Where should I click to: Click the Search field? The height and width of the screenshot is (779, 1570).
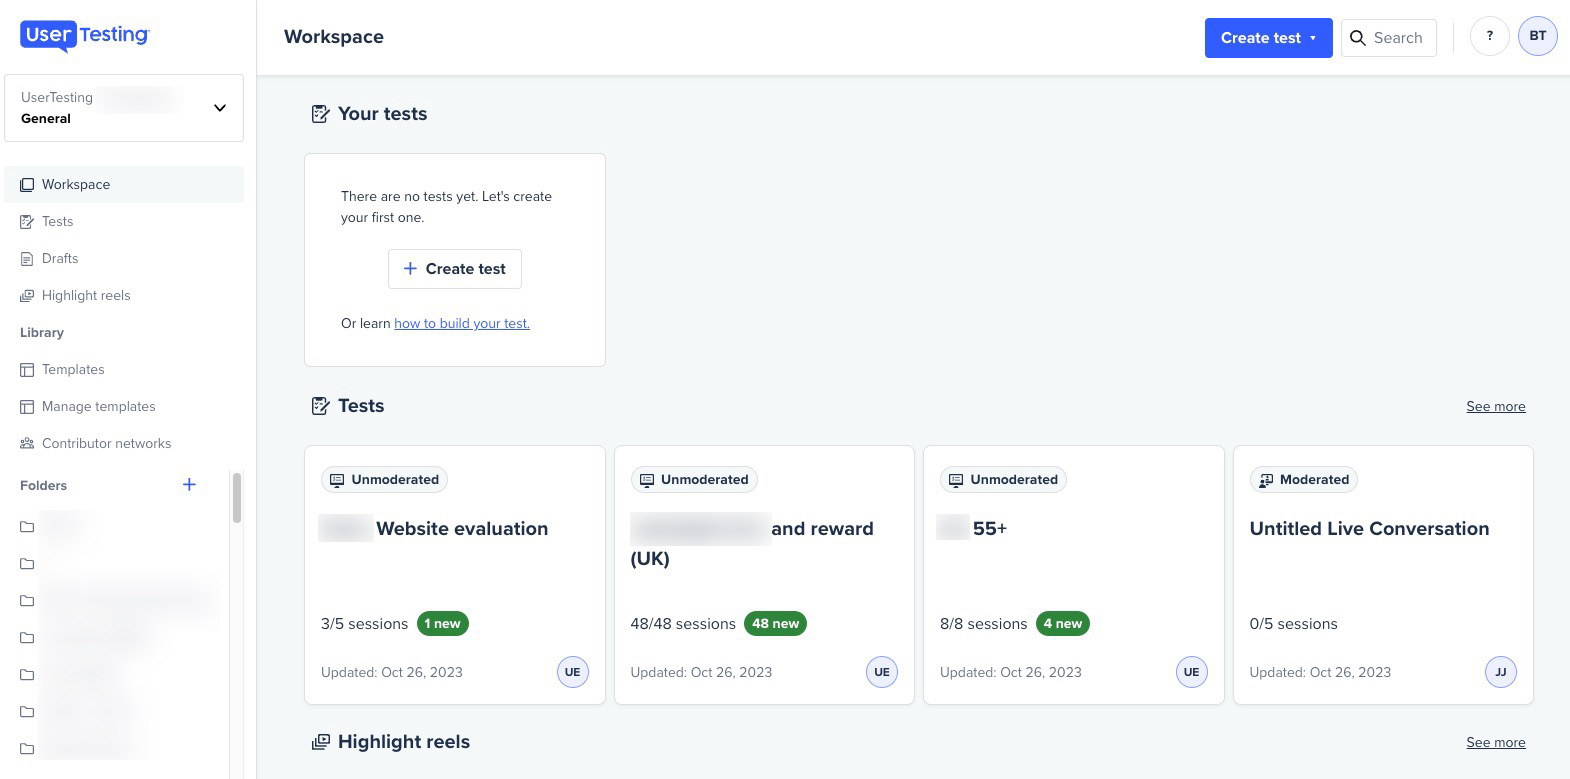[x=1388, y=38]
